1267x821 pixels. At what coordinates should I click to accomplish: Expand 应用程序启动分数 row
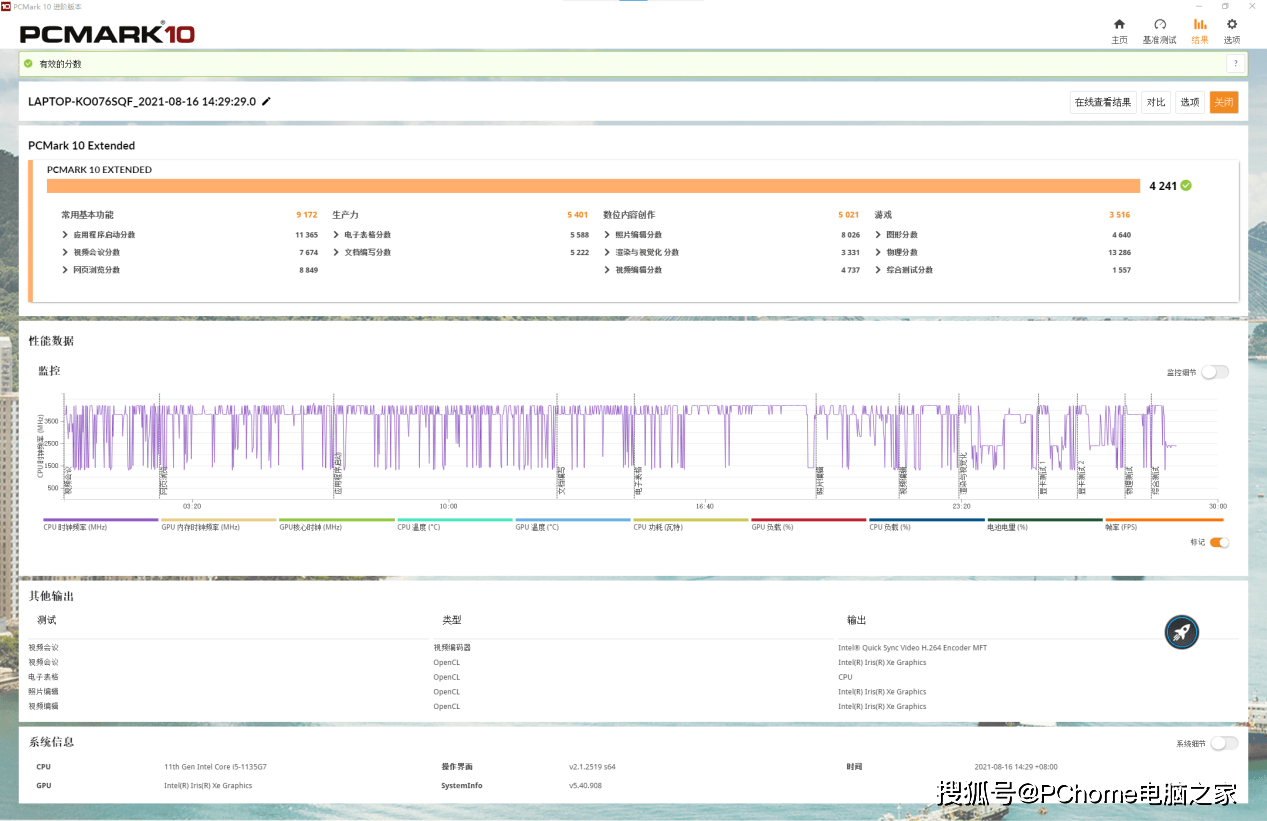[65, 235]
